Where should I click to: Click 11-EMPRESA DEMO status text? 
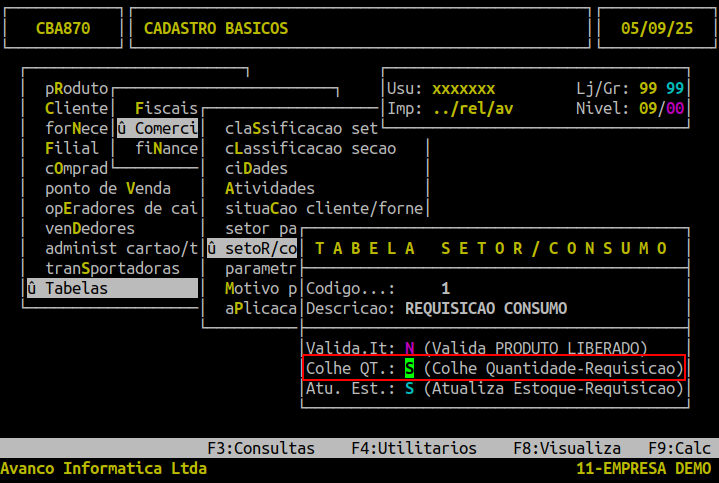coord(643,468)
